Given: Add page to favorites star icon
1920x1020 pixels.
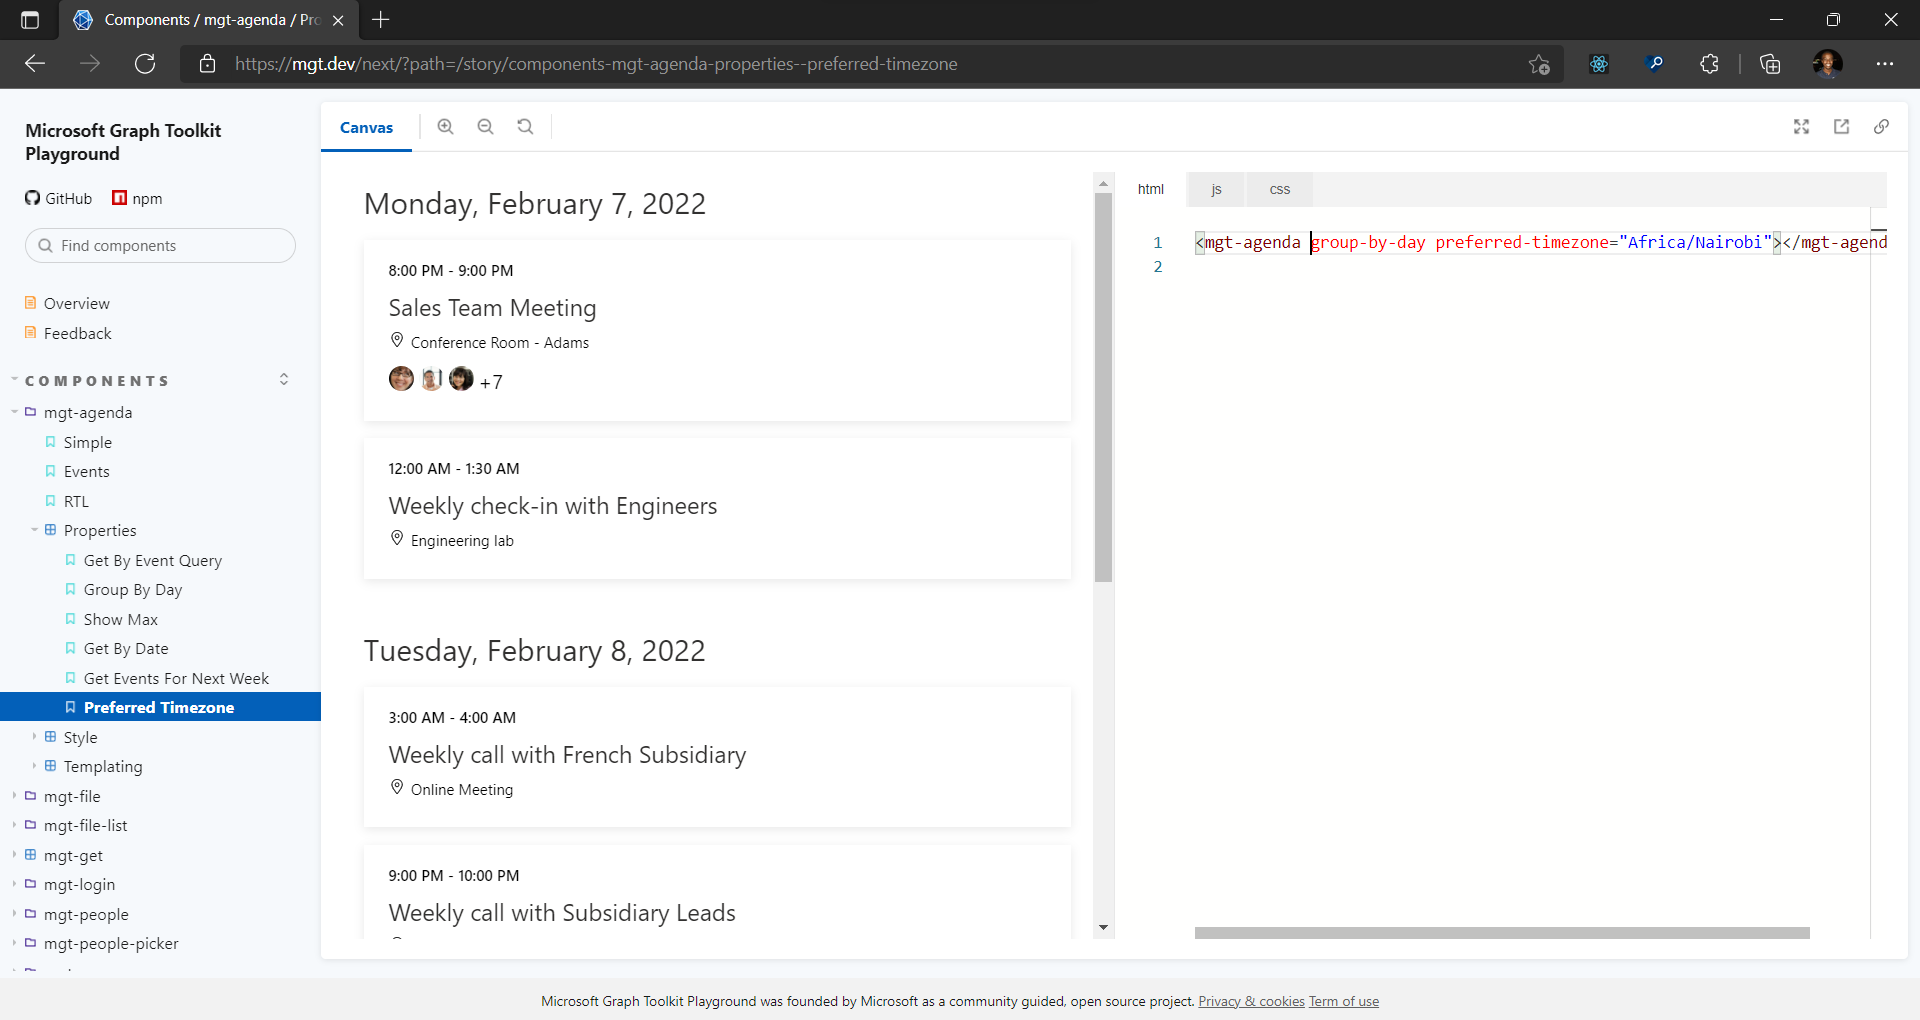Looking at the screenshot, I should click(x=1539, y=64).
